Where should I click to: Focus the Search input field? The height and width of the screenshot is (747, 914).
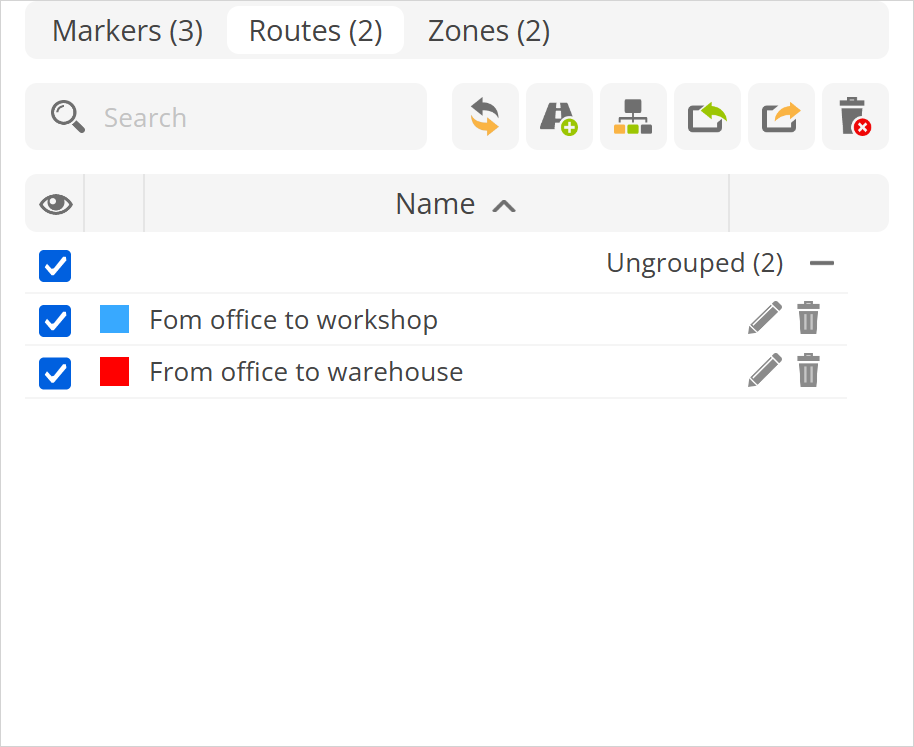(250, 118)
